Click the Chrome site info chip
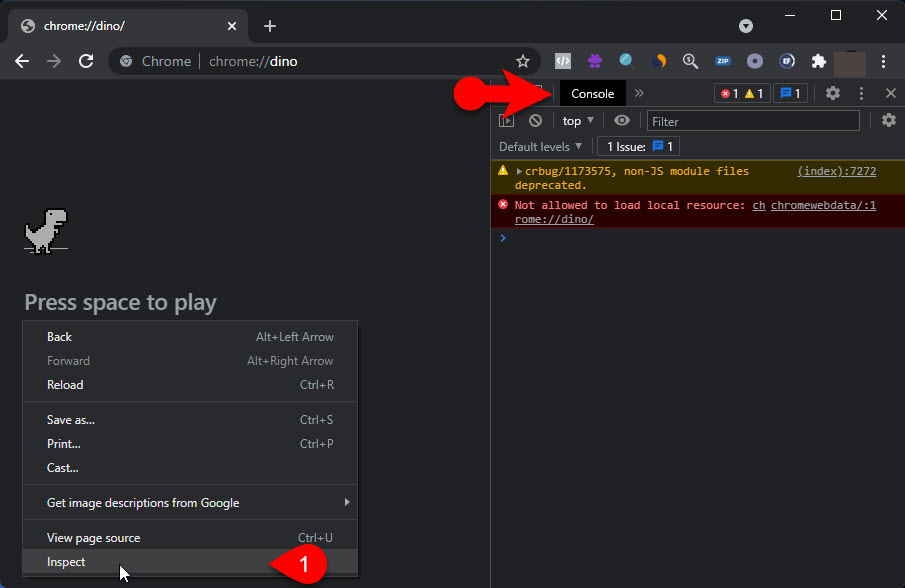Screen dimensions: 905x588 click(x=156, y=61)
